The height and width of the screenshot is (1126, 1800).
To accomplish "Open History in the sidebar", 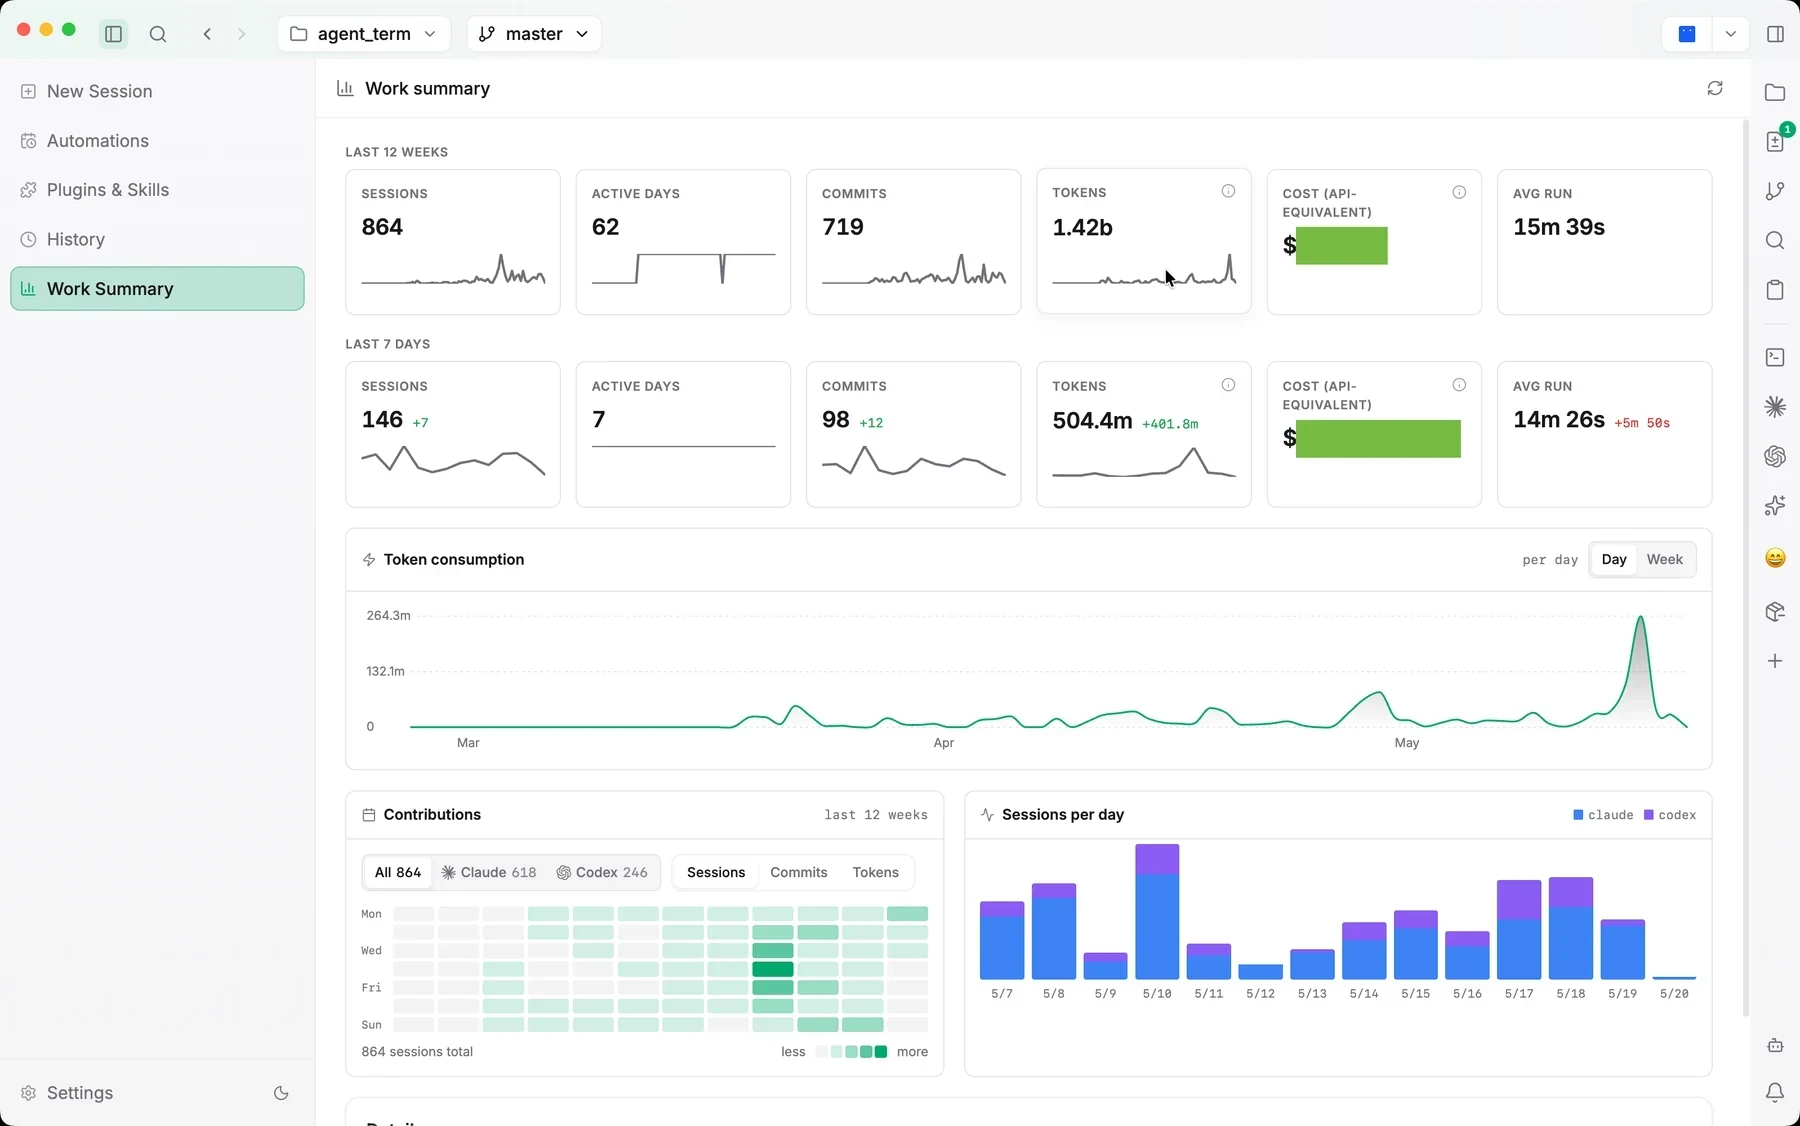I will [157, 239].
